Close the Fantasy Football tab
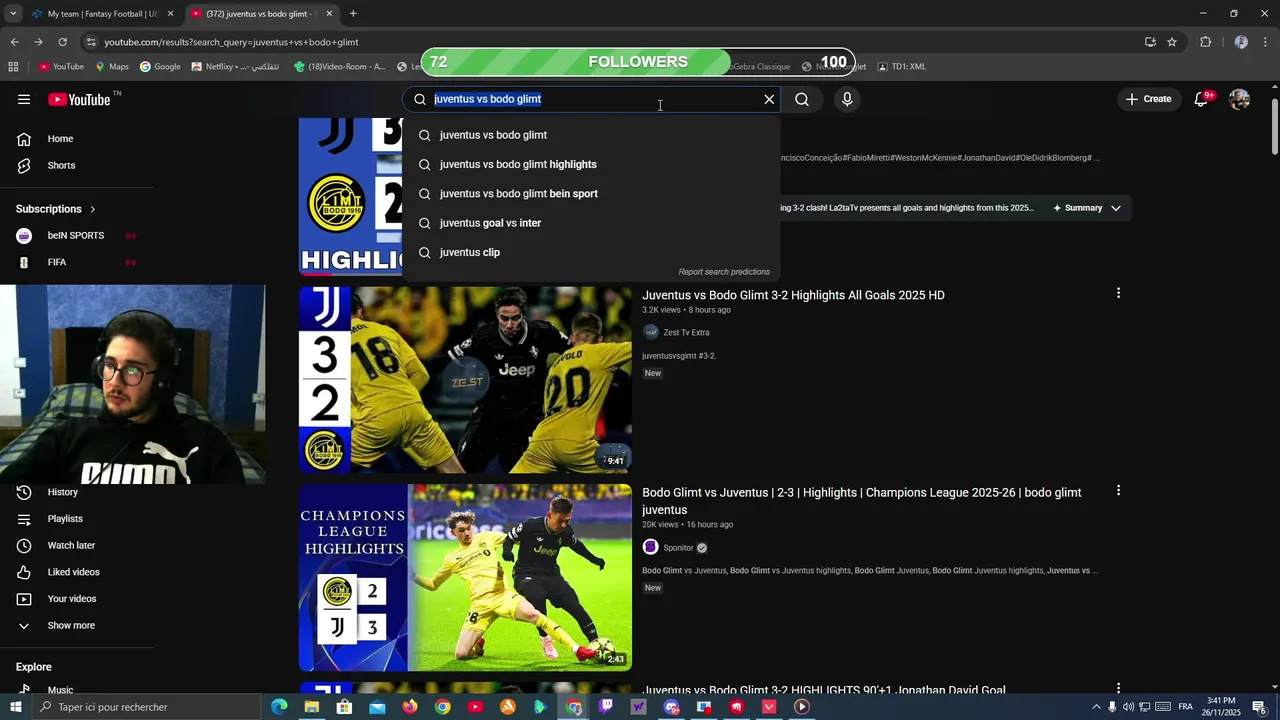Screen dimensions: 1280x720 (170, 14)
